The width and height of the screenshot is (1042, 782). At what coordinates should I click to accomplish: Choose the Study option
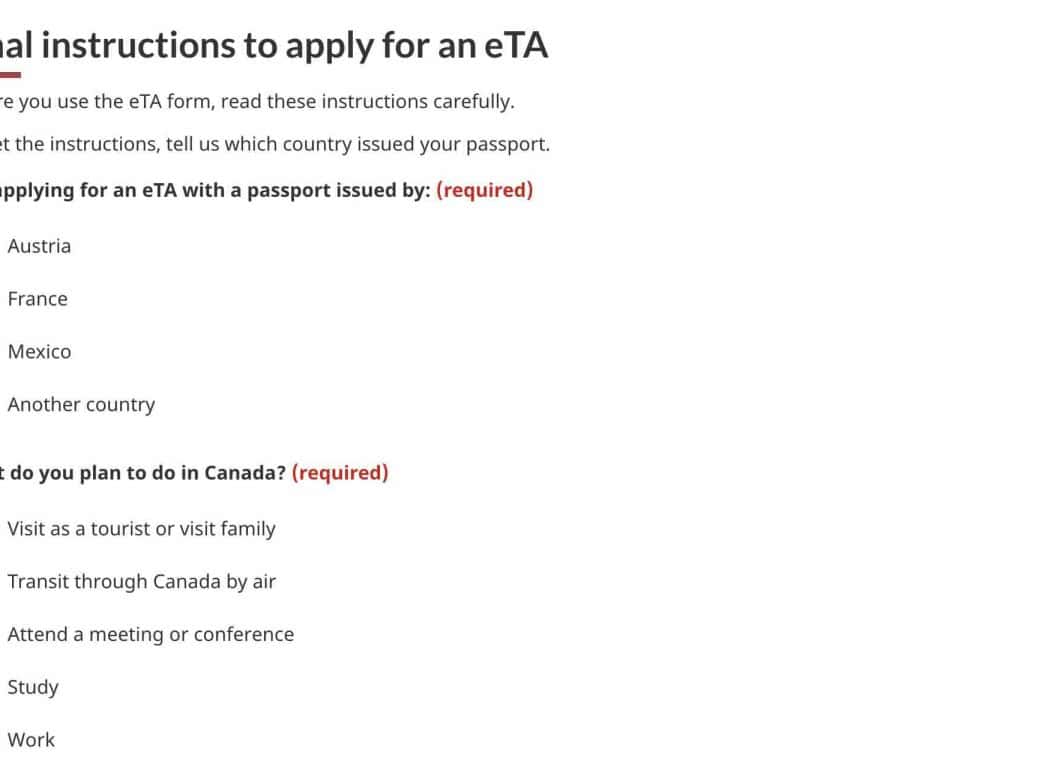click(x=32, y=688)
